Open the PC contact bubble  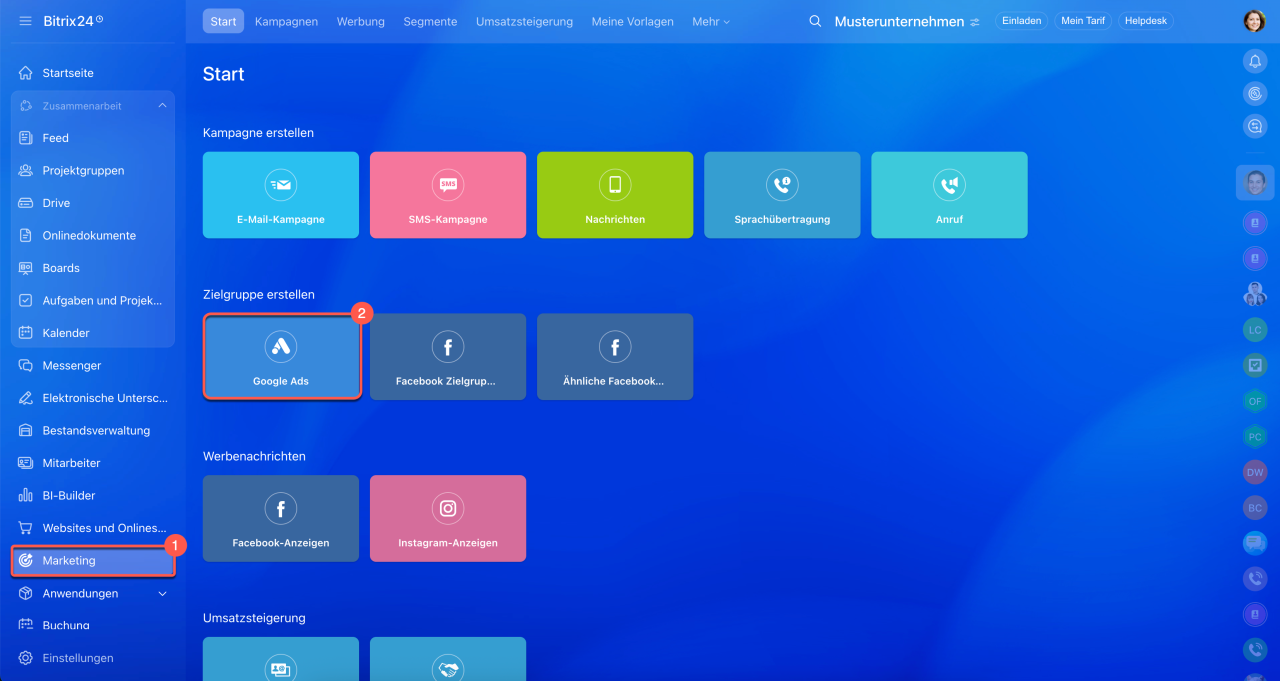coord(1255,437)
